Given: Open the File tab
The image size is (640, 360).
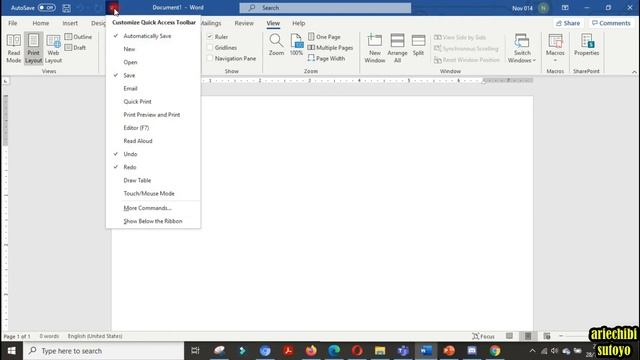Looking at the screenshot, I should pyautogui.click(x=13, y=23).
